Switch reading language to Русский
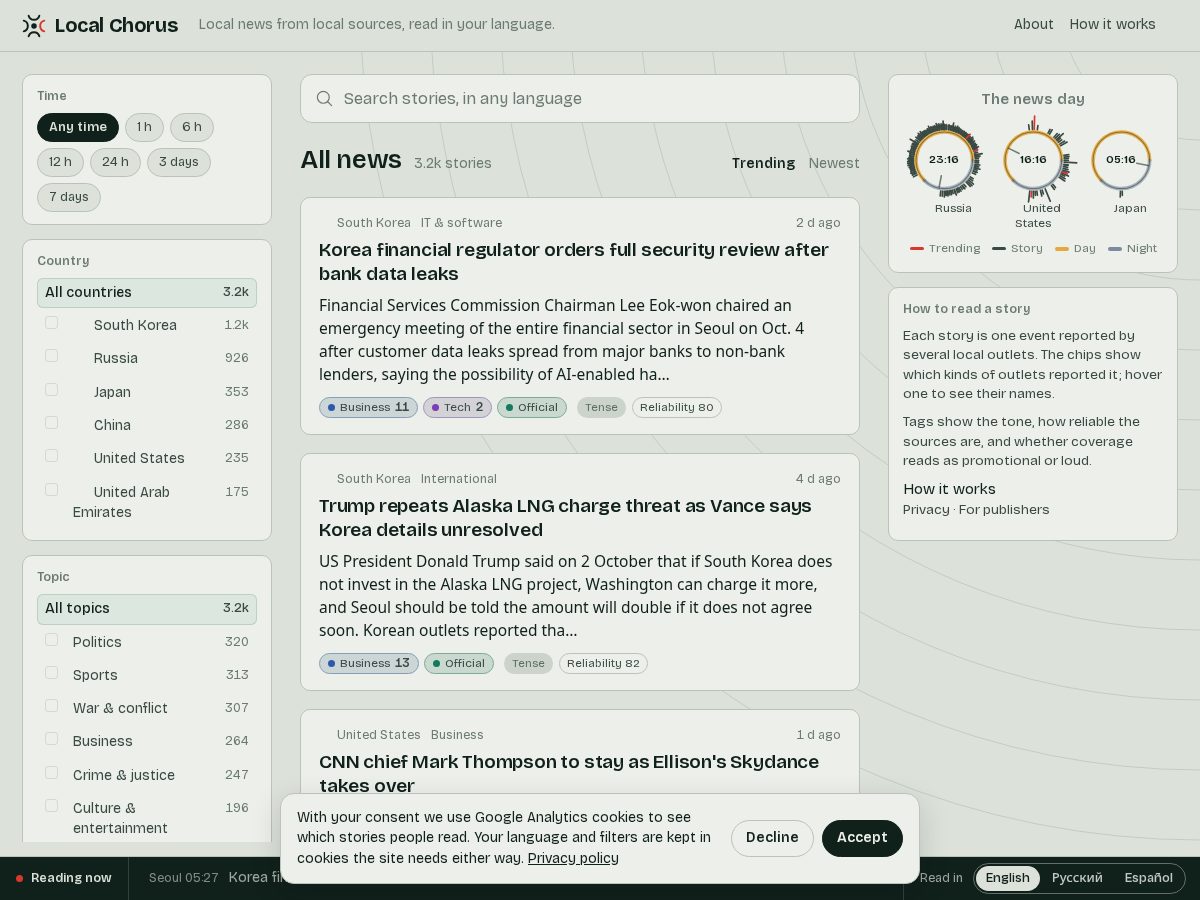 [x=1077, y=878]
